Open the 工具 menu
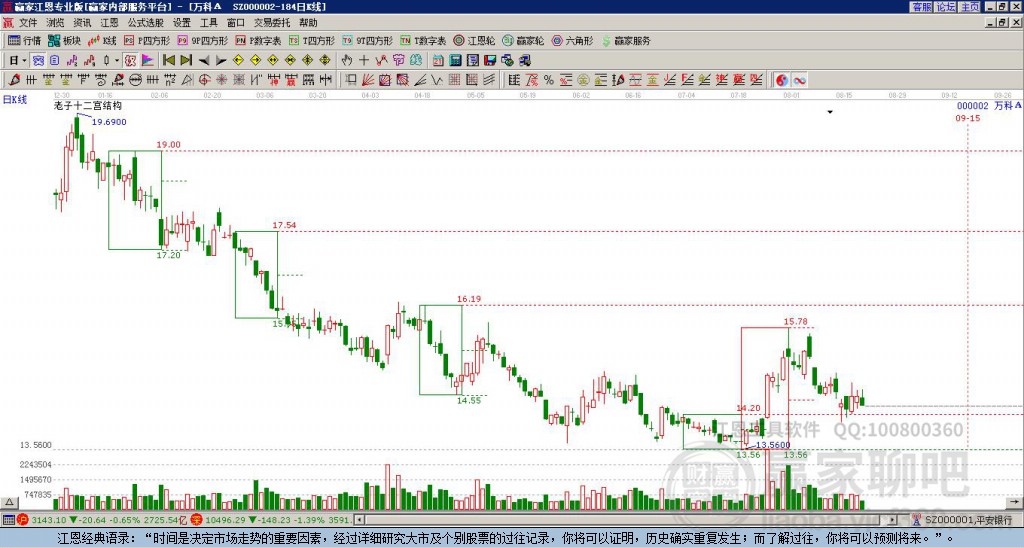This screenshot has height=548, width=1024. click(x=208, y=23)
